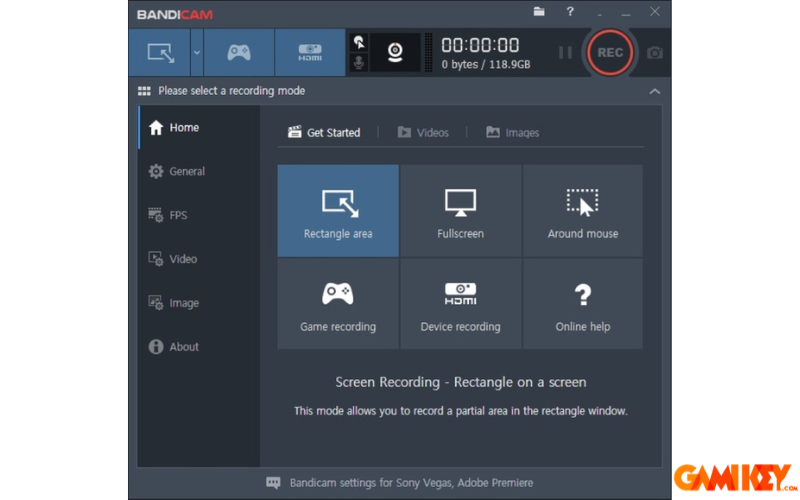This screenshot has width=800, height=500.
Task: Open the About section in sidebar
Action: (199, 347)
